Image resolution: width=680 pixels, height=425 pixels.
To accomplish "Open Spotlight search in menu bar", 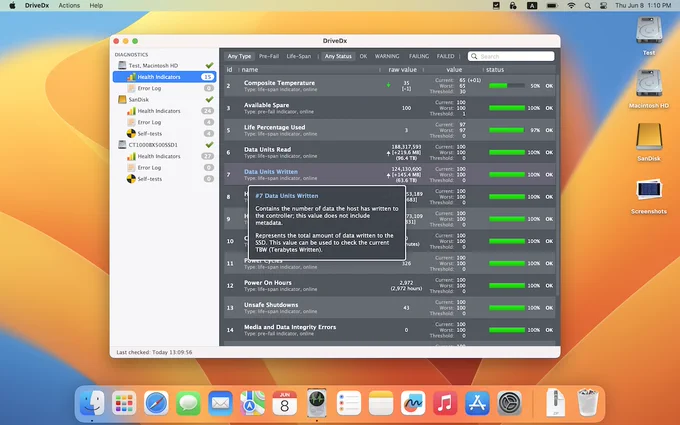I will [x=588, y=6].
